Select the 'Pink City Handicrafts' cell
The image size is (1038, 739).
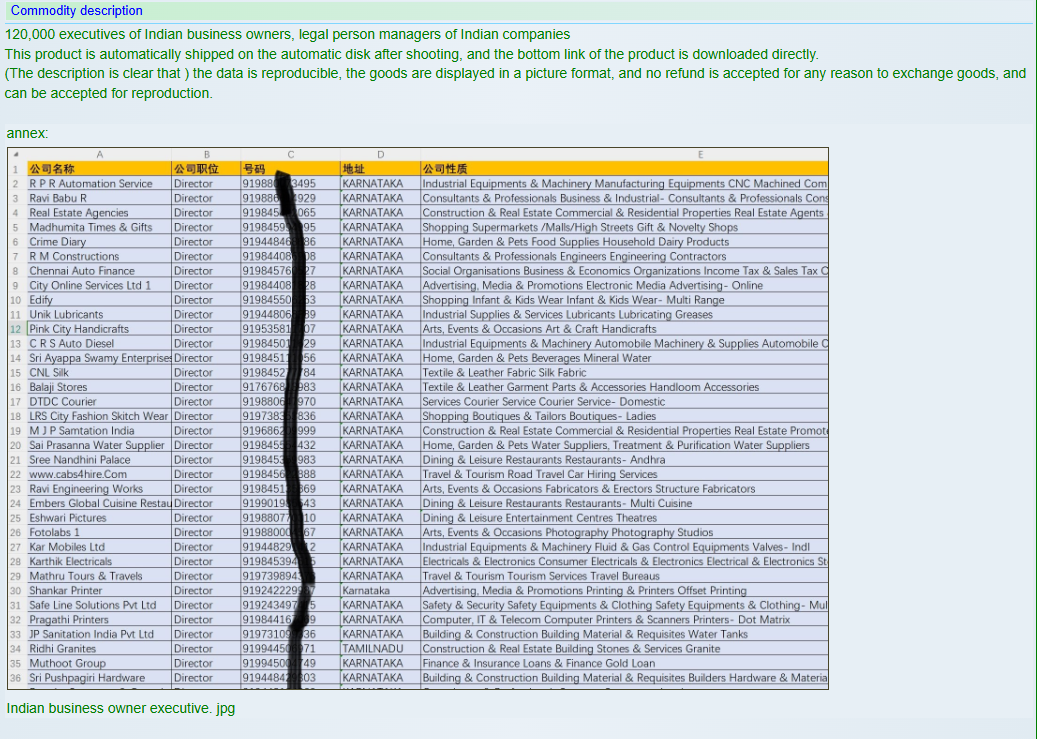click(x=80, y=329)
